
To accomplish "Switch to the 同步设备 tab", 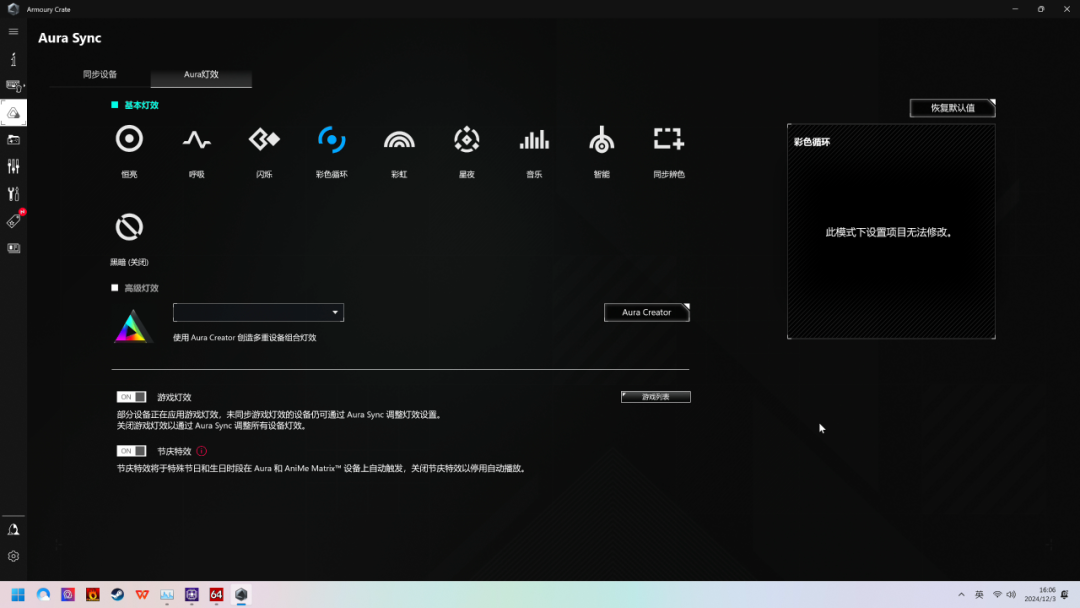I will coord(100,74).
